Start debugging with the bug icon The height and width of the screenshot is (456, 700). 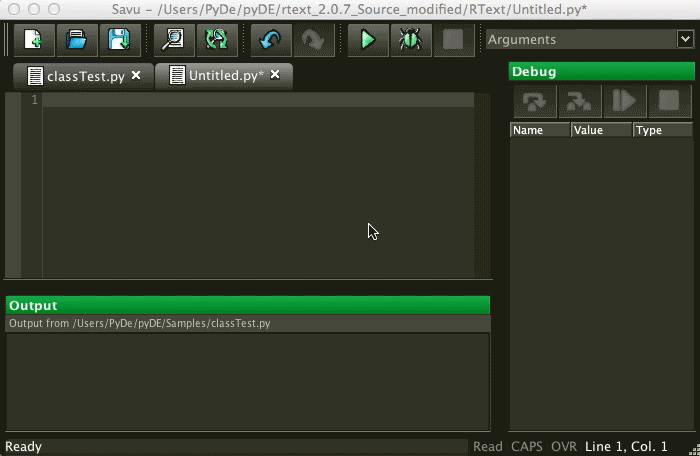(410, 40)
